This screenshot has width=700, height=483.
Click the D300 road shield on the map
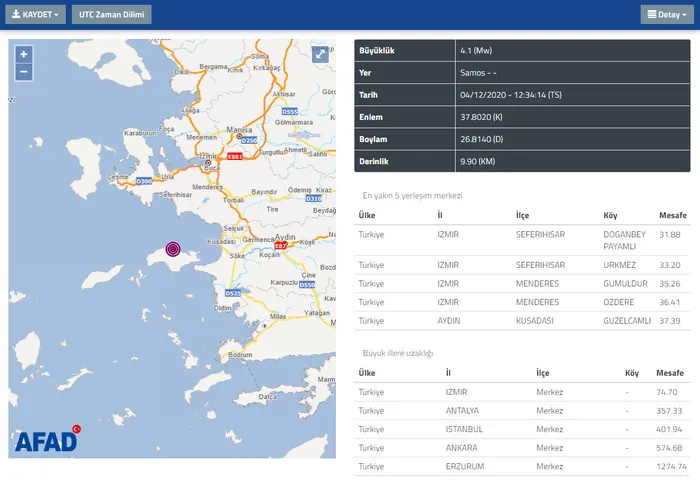point(144,181)
